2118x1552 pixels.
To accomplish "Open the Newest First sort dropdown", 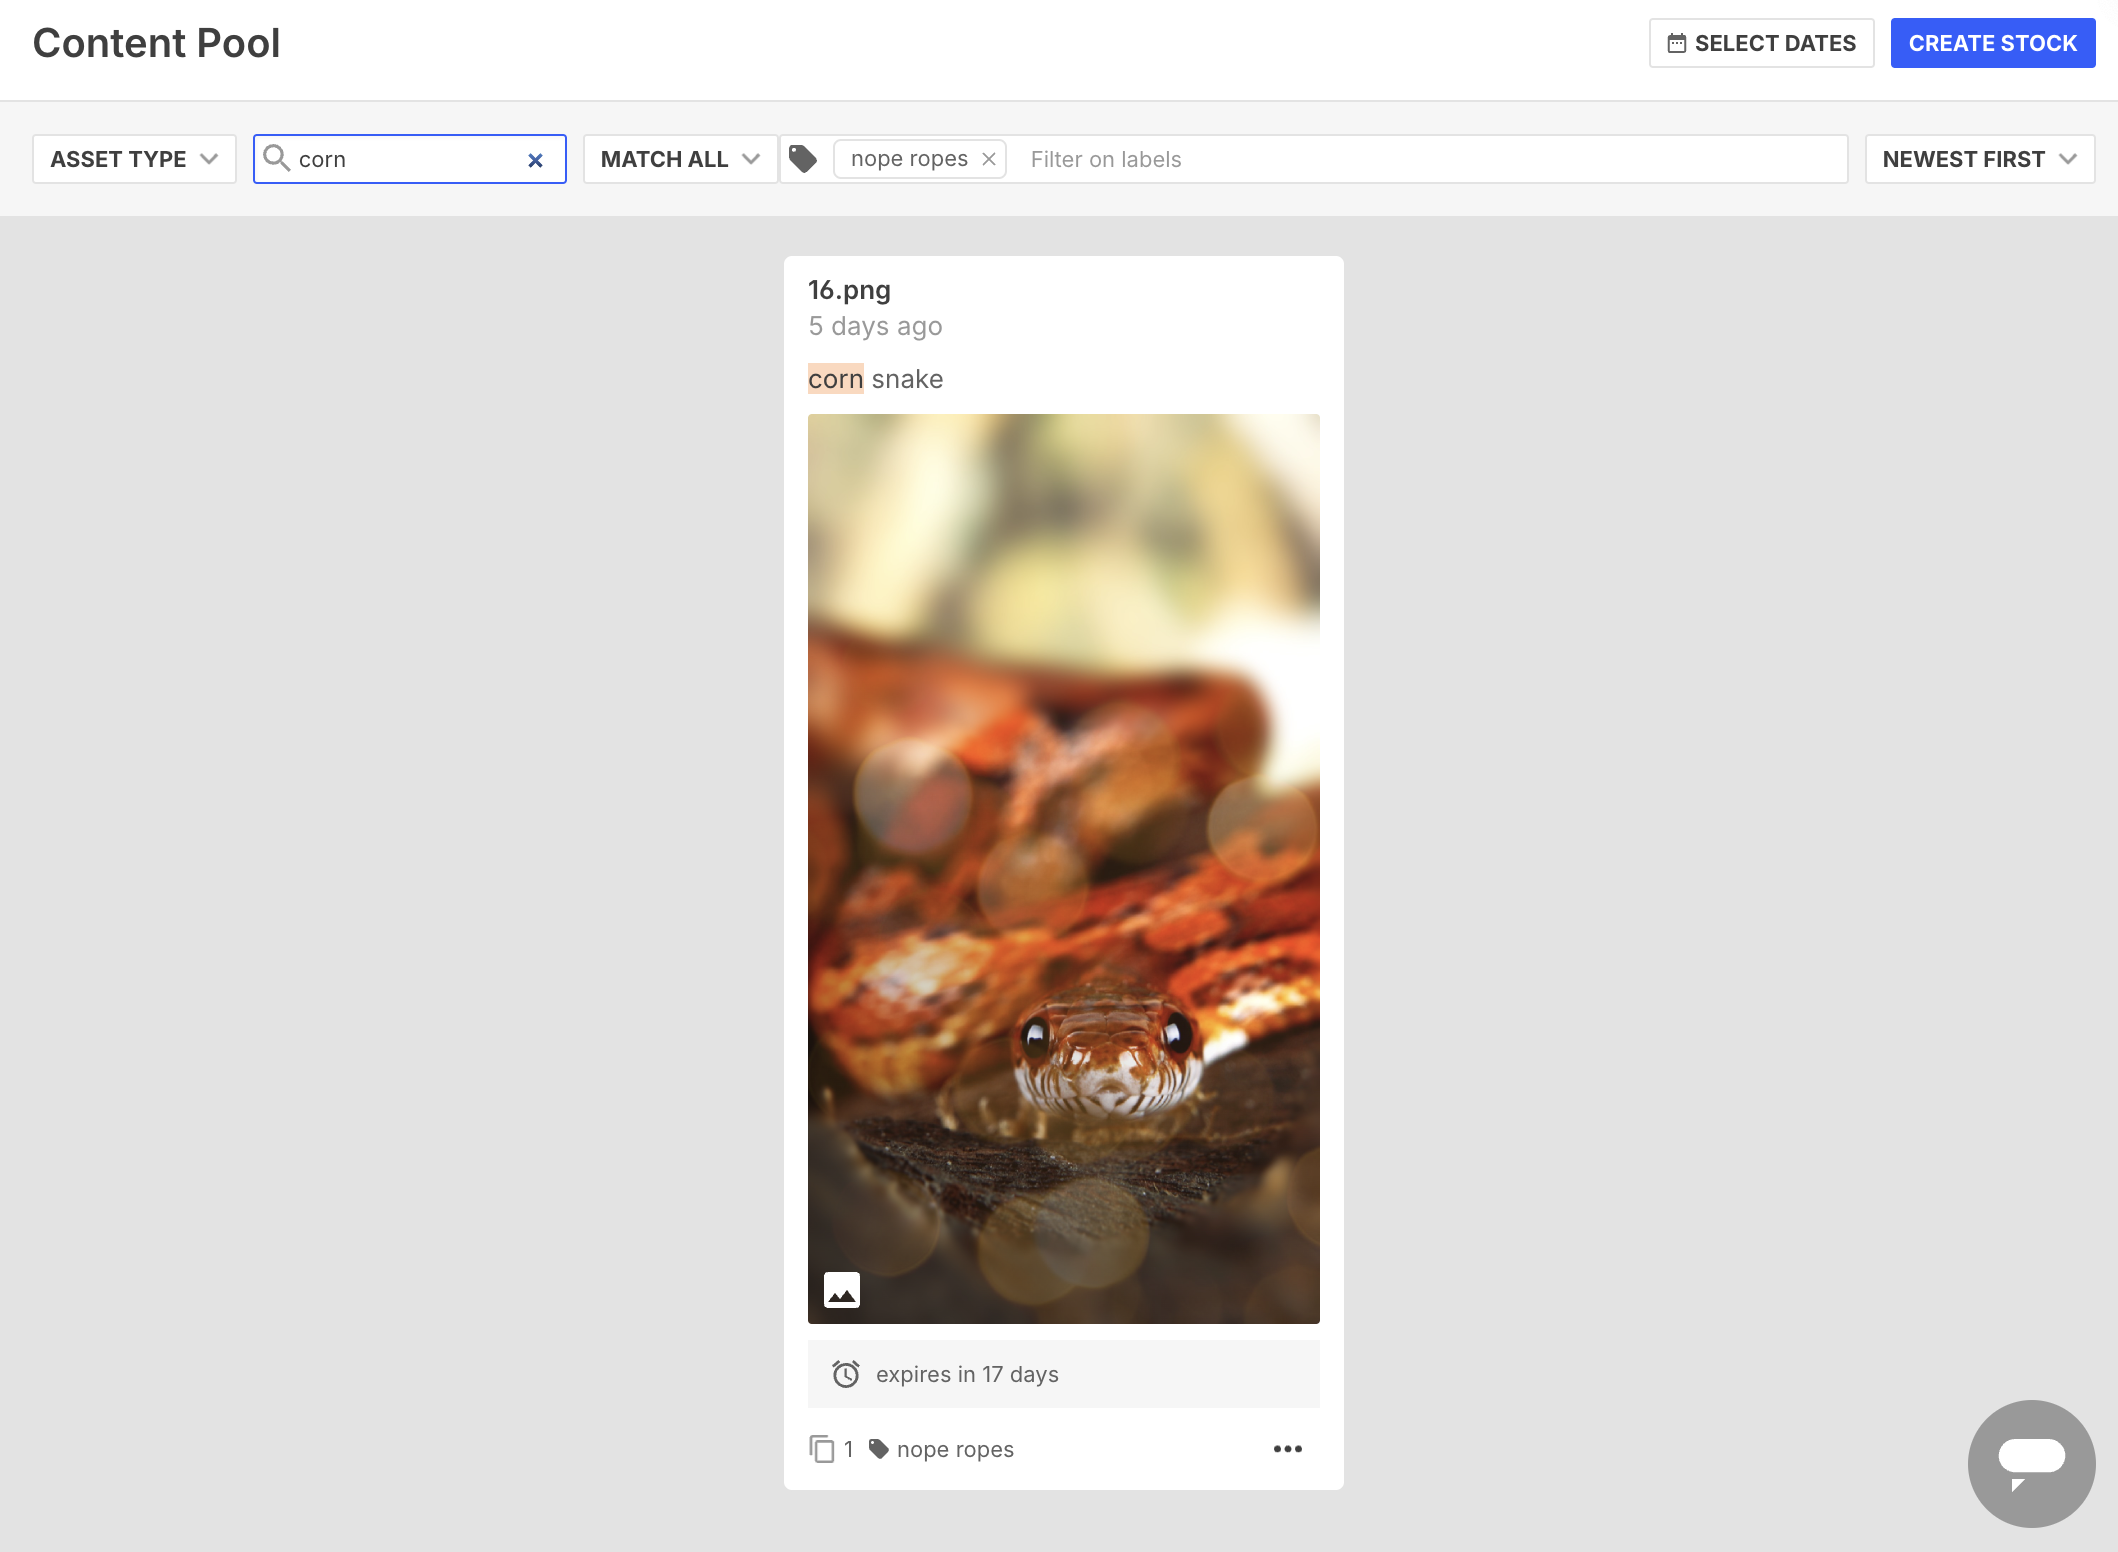I will coord(1980,159).
